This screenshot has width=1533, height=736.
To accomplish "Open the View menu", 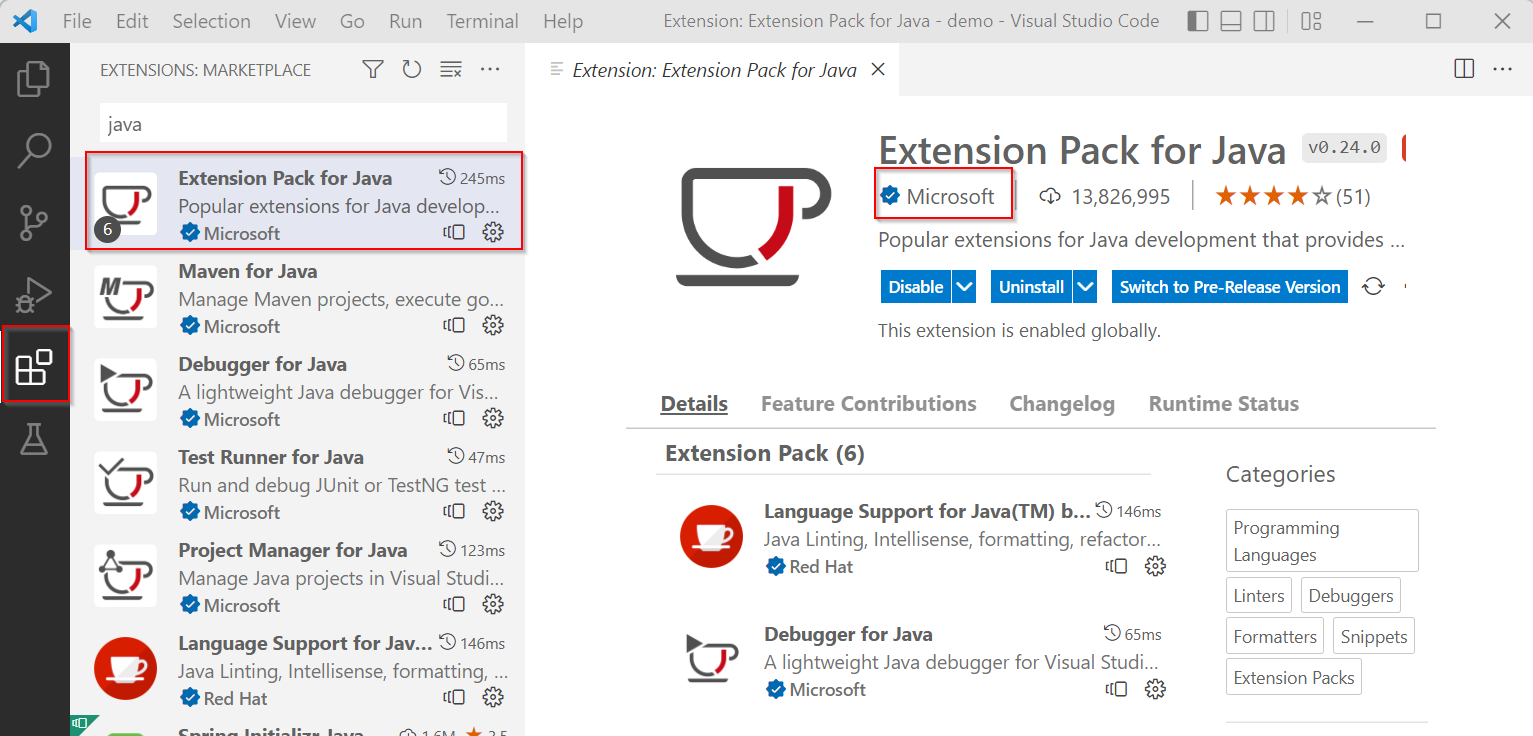I will click(x=295, y=21).
